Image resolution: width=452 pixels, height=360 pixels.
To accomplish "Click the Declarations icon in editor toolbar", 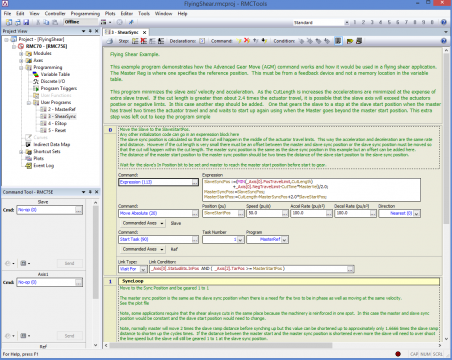I will pos(202,41).
